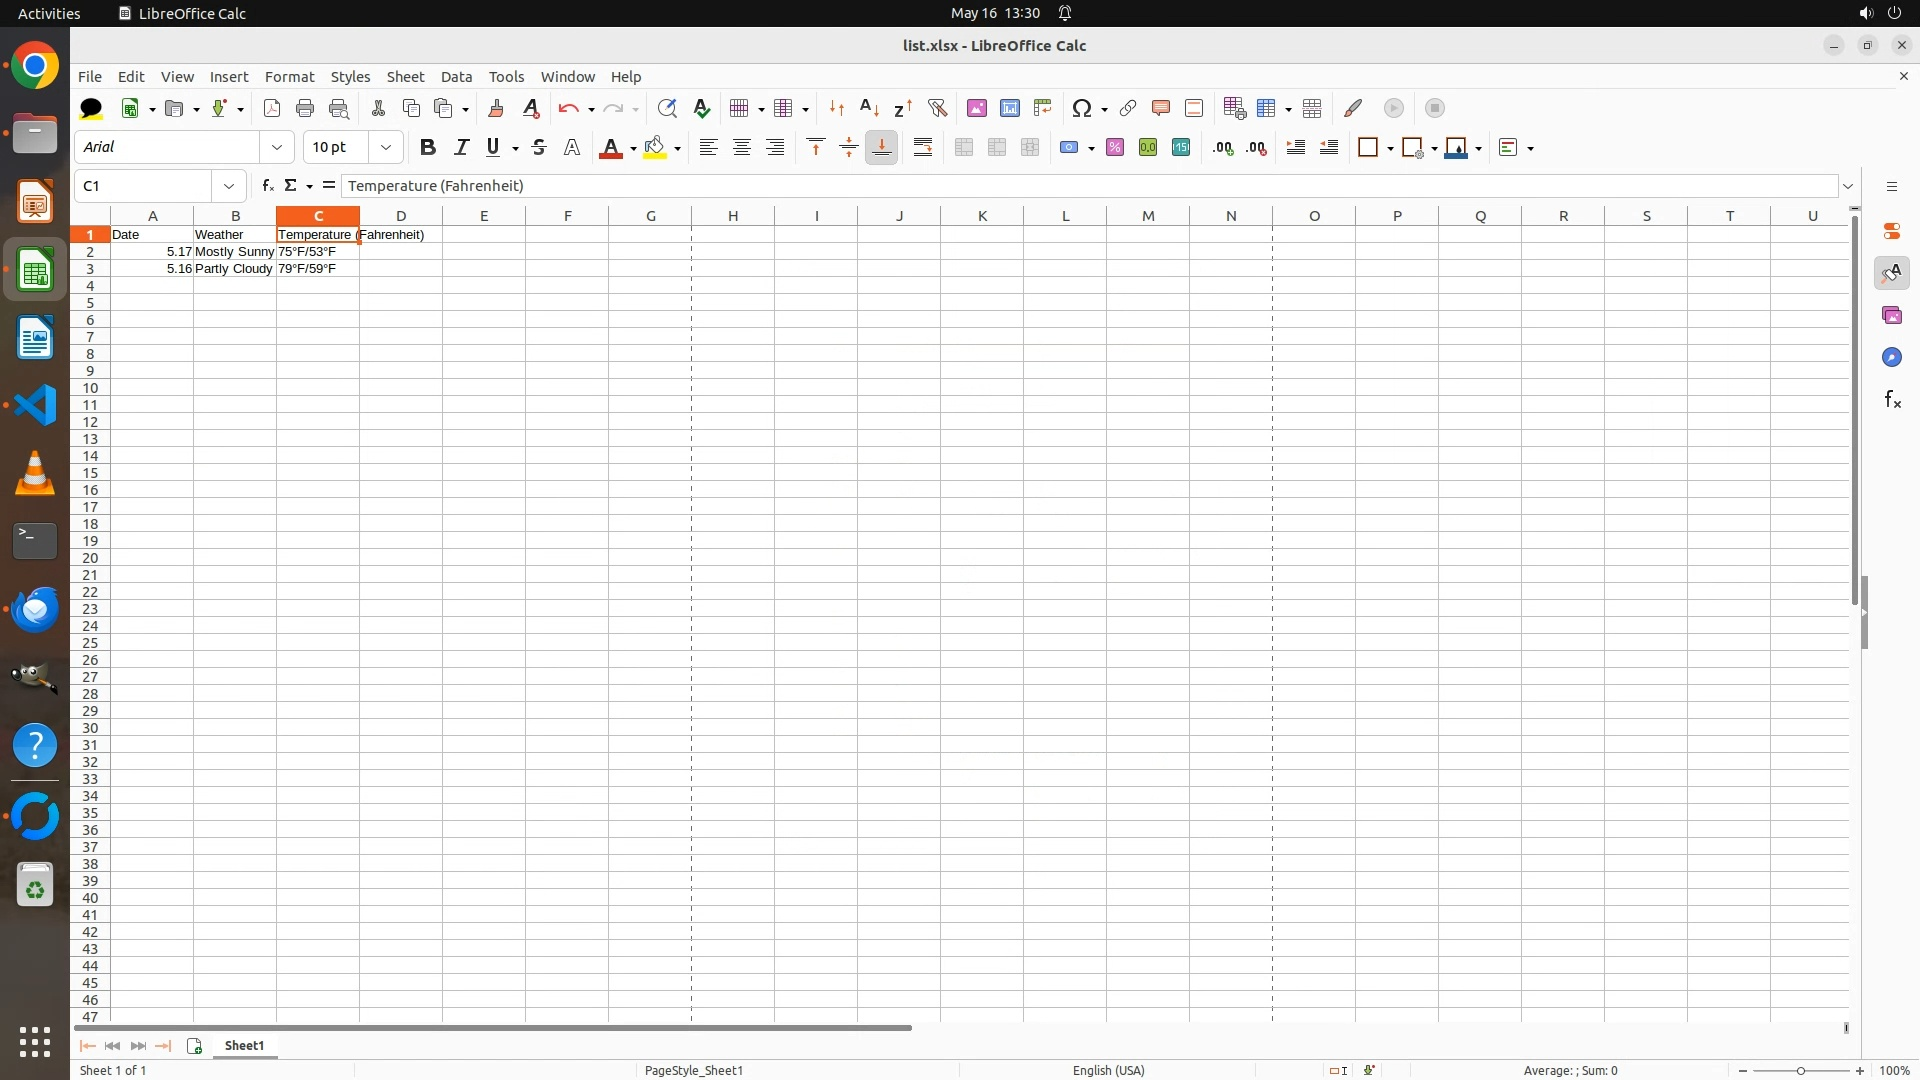This screenshot has height=1080, width=1920.
Task: Toggle wrap text for cell
Action: coord(923,148)
